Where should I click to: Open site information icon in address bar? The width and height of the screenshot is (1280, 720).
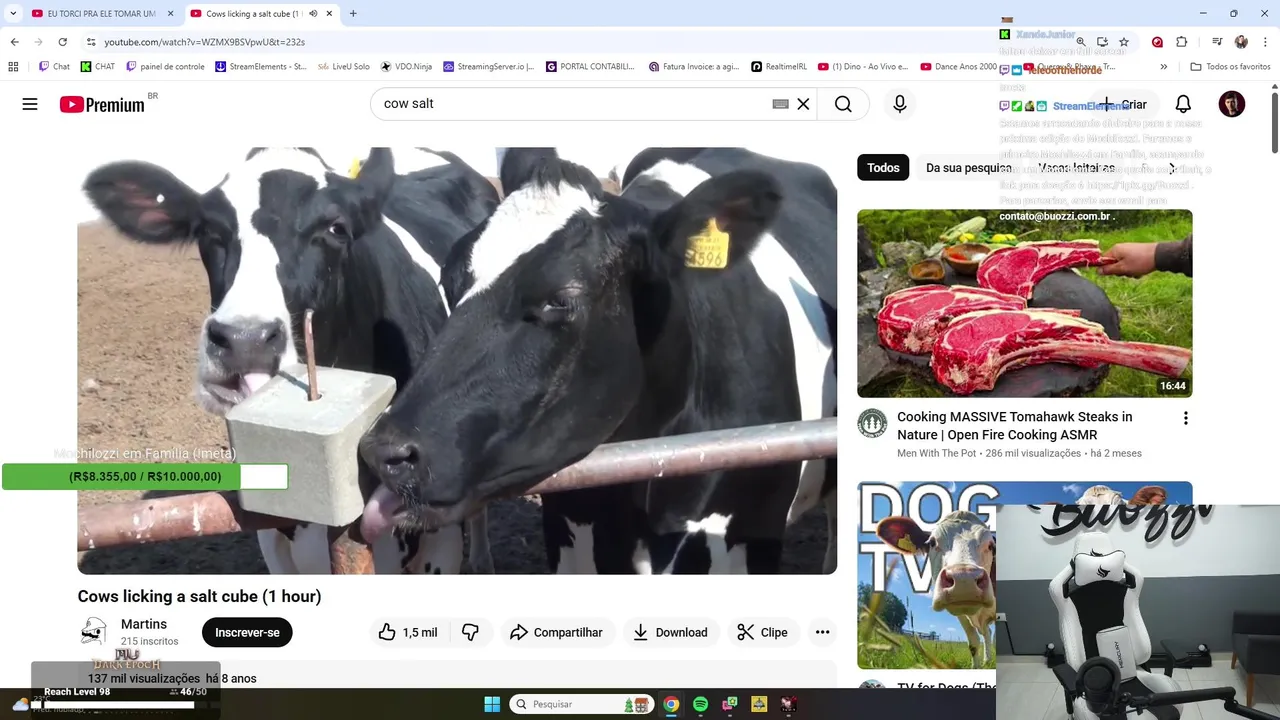point(91,42)
